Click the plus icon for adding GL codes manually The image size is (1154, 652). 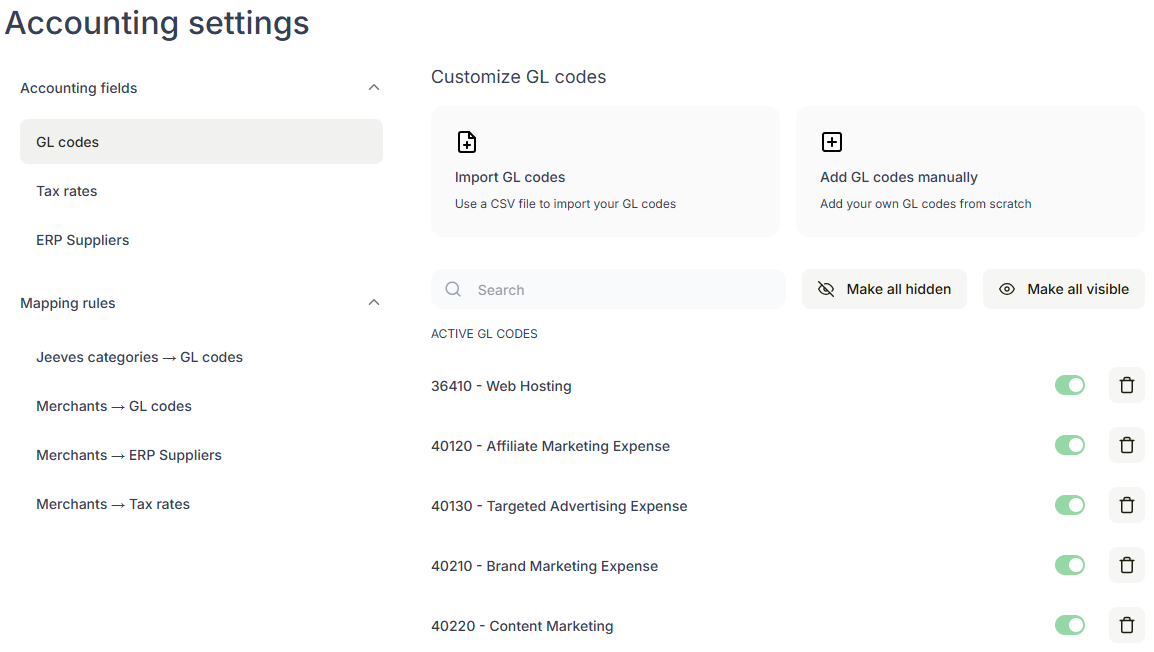[832, 142]
